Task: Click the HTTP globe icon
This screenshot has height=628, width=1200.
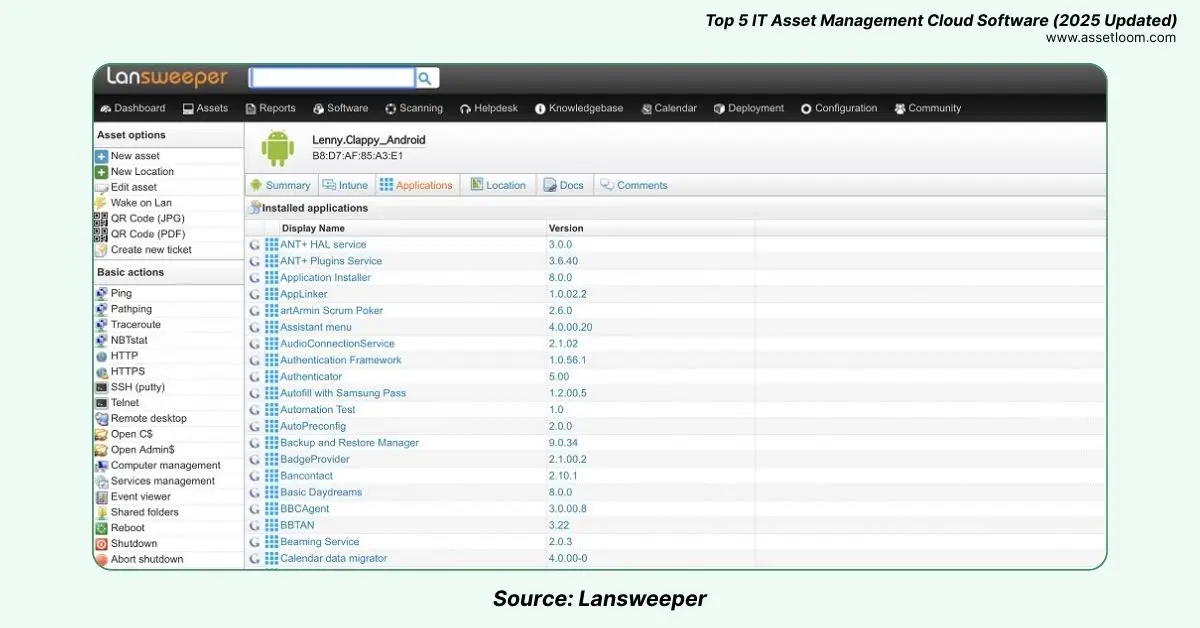Action: (x=101, y=356)
